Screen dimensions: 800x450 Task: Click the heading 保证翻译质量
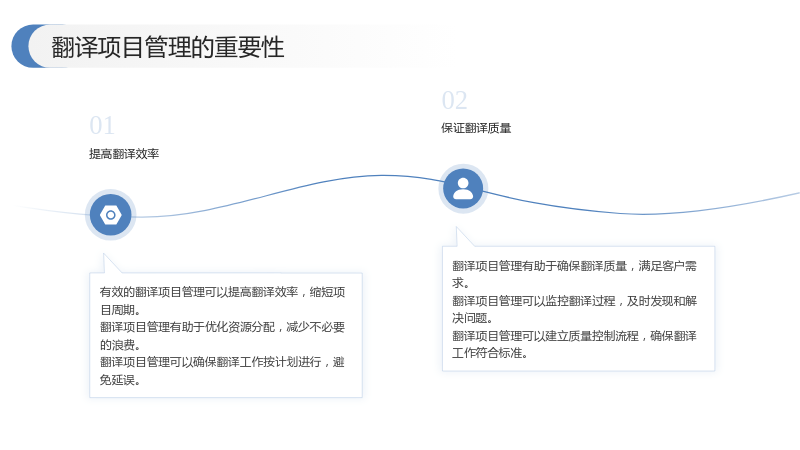pyautogui.click(x=476, y=128)
